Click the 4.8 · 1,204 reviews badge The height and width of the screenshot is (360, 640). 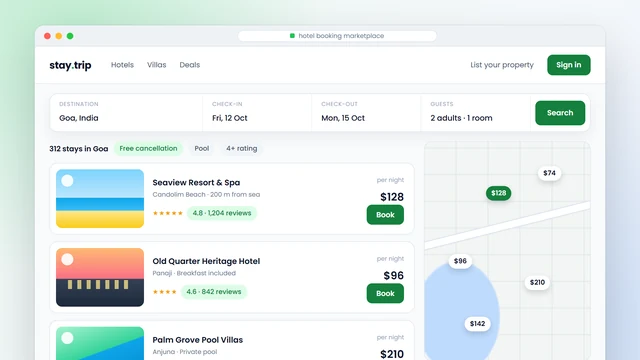coord(222,213)
